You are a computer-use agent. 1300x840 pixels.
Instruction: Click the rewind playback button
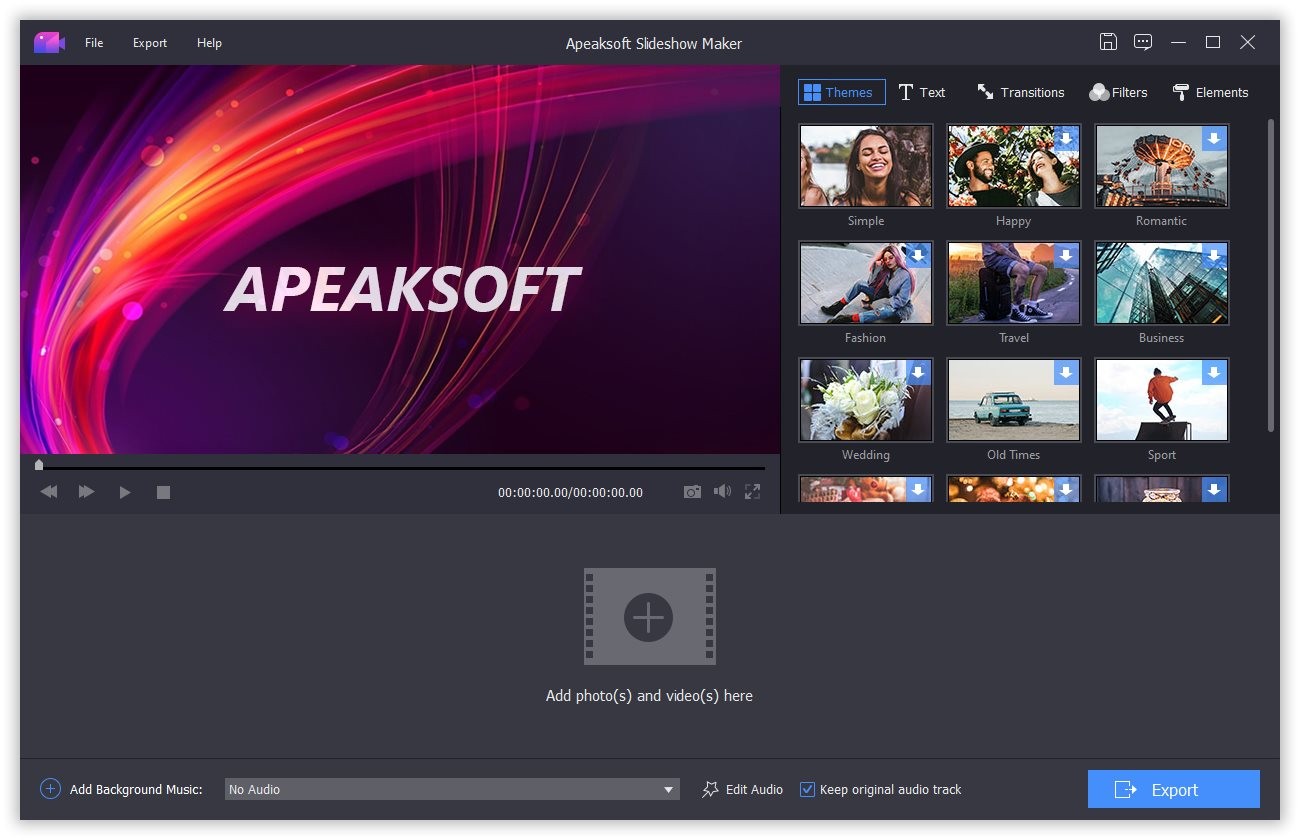pos(48,492)
